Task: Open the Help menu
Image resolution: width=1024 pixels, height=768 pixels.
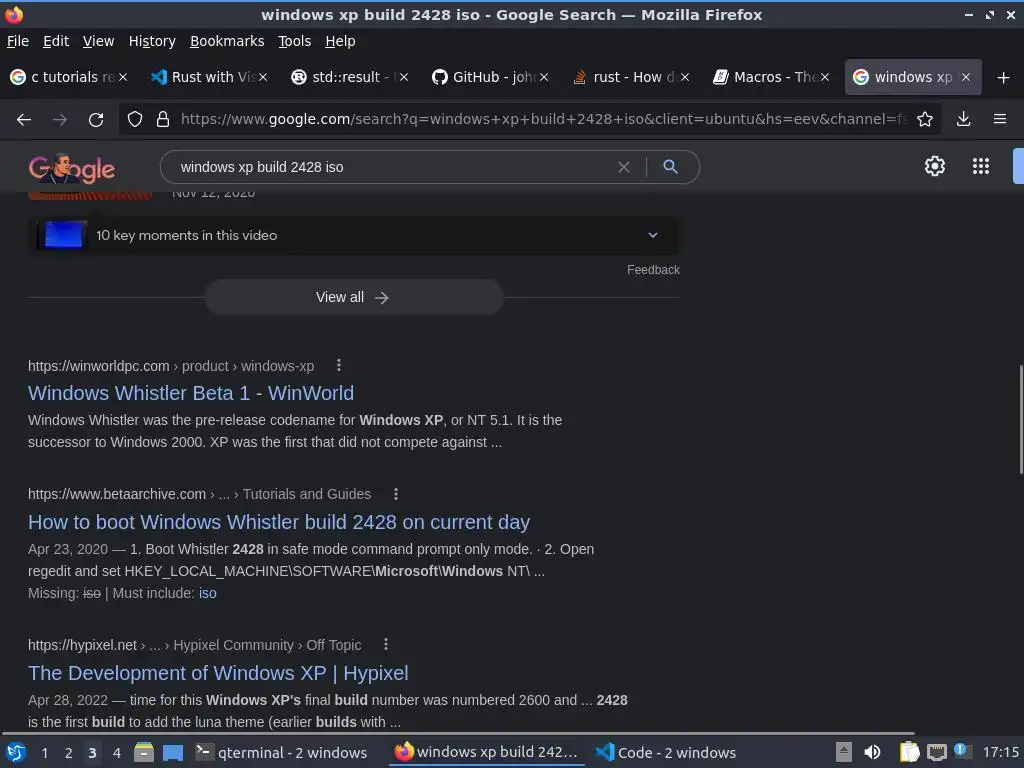Action: (x=340, y=41)
